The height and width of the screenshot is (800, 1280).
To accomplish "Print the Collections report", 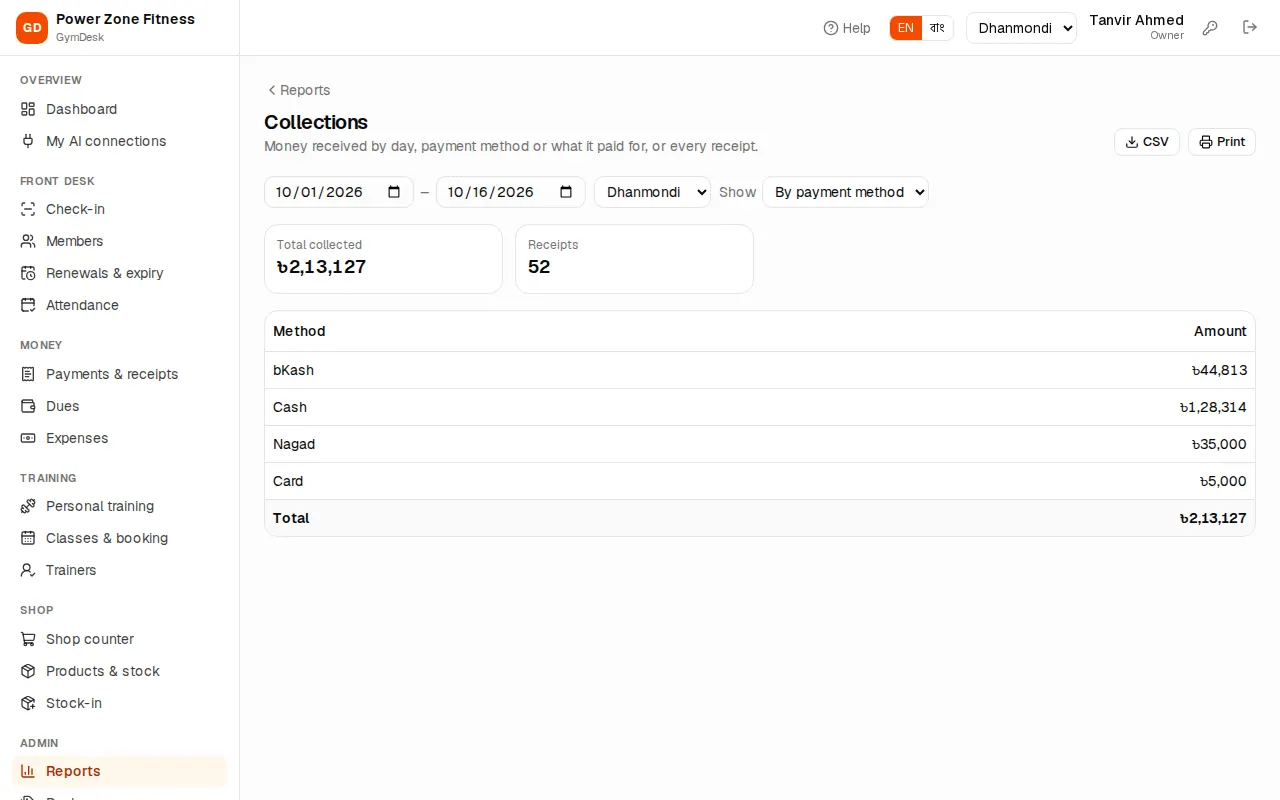I will pyautogui.click(x=1221, y=142).
